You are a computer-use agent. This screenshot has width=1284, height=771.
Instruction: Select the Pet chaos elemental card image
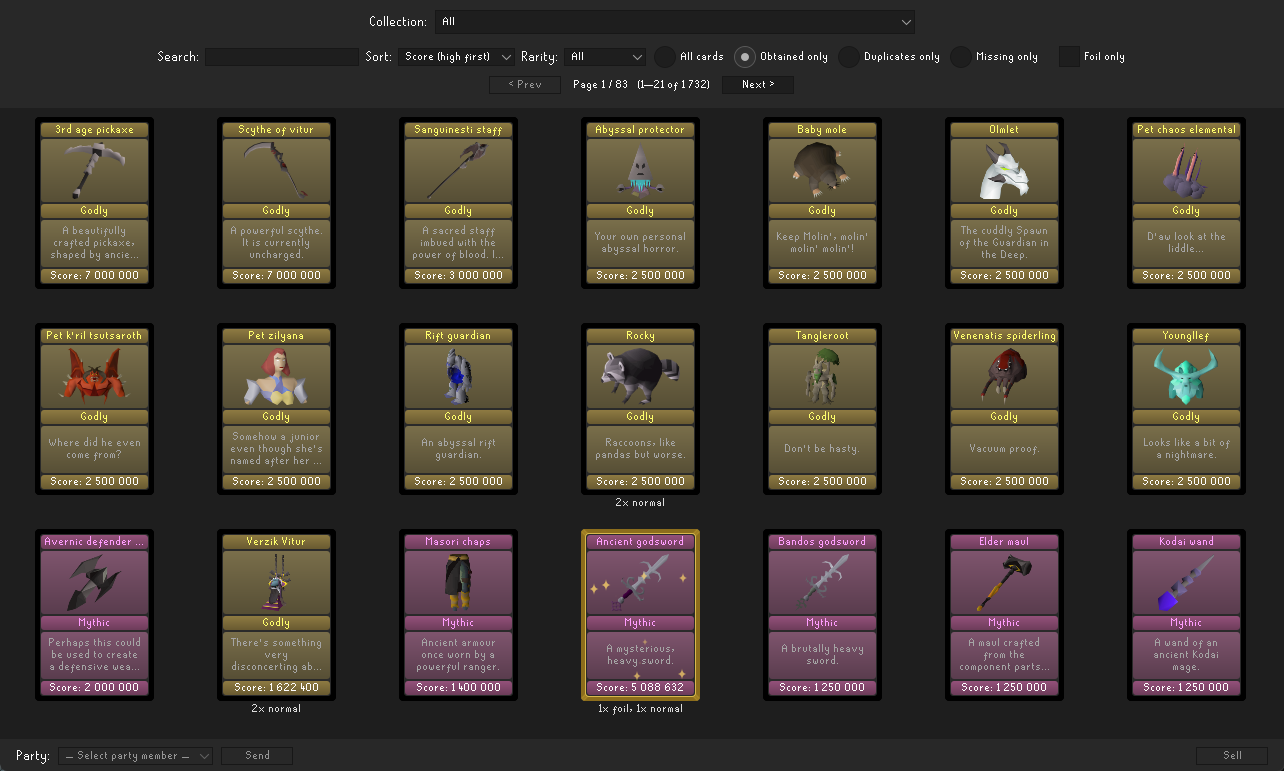point(1186,170)
